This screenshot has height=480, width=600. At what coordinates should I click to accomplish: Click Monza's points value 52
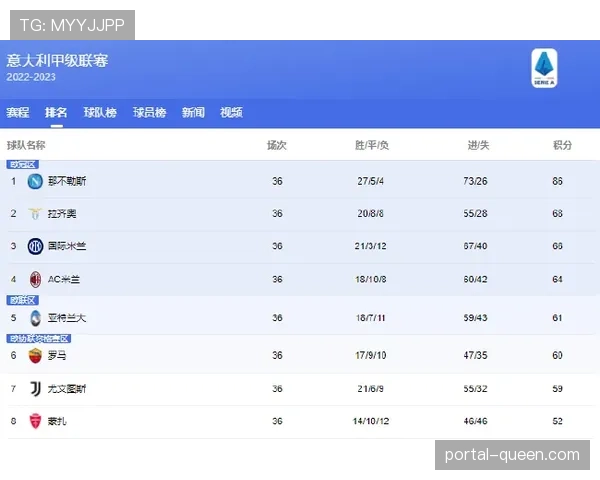coord(558,421)
